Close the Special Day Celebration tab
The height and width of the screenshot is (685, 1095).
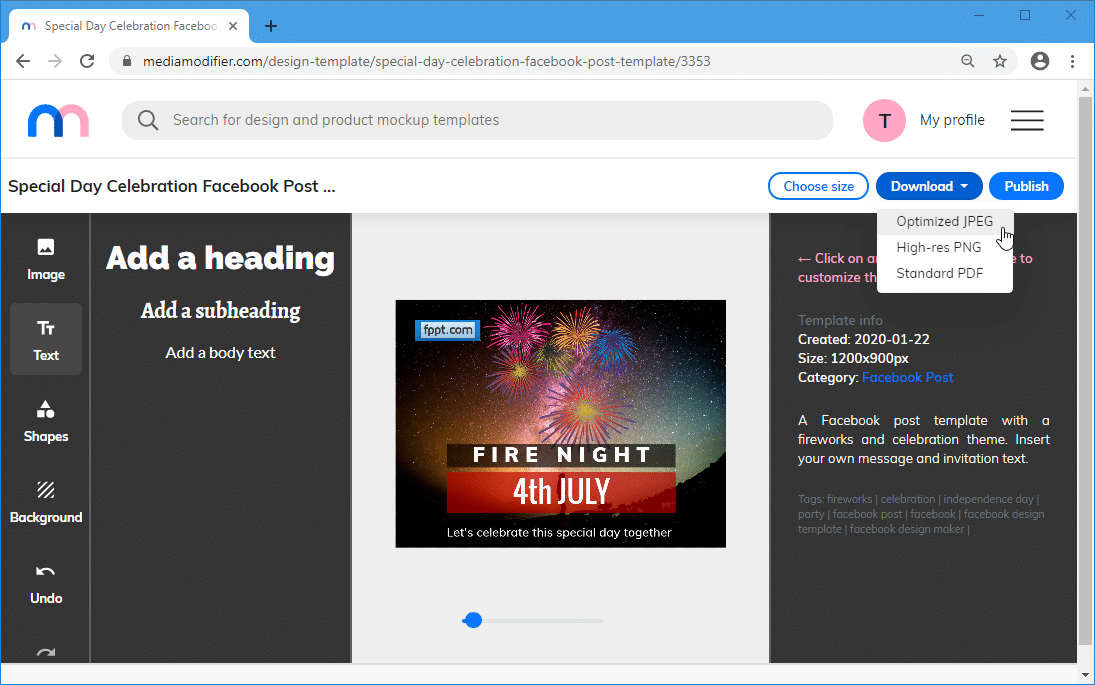[x=233, y=26]
